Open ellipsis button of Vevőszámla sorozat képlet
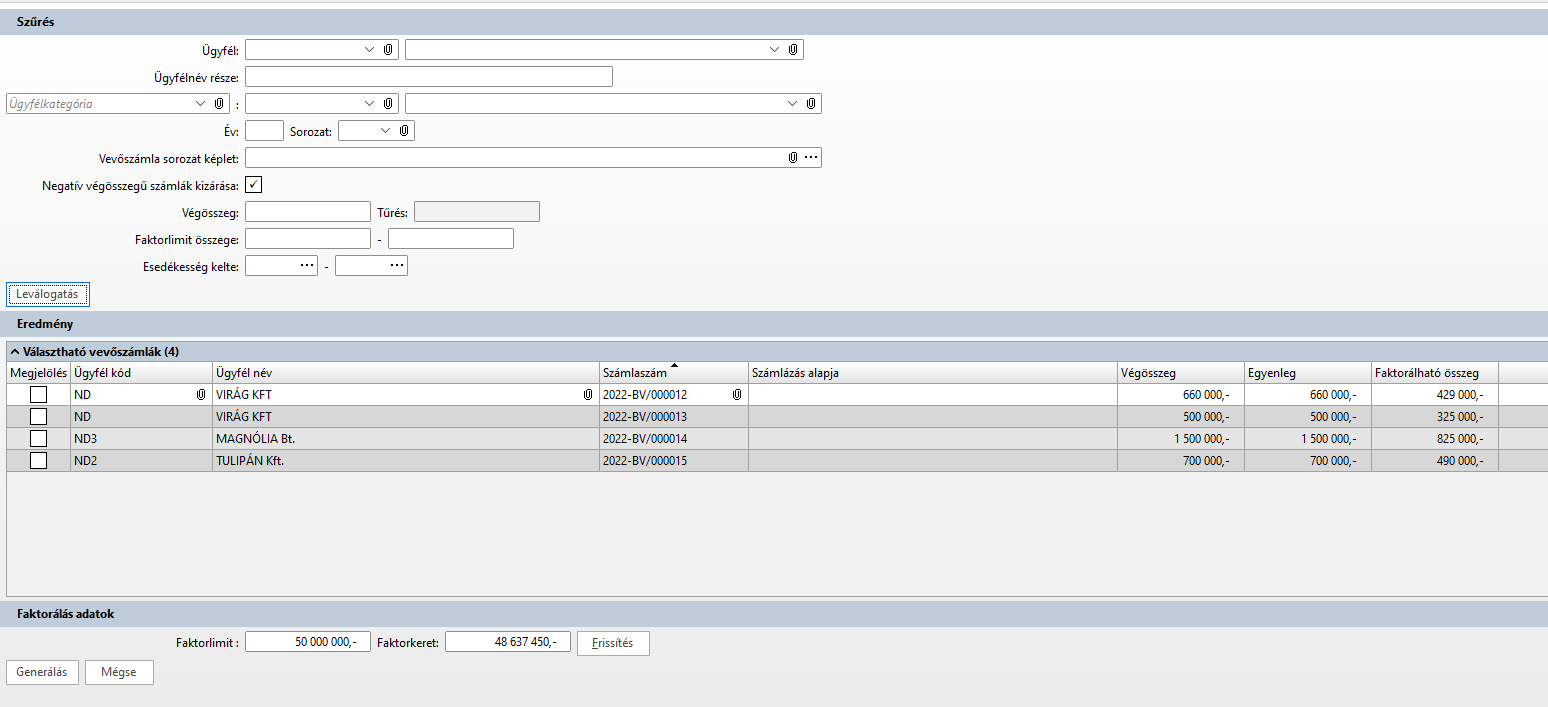This screenshot has height=707, width=1548. click(x=811, y=157)
